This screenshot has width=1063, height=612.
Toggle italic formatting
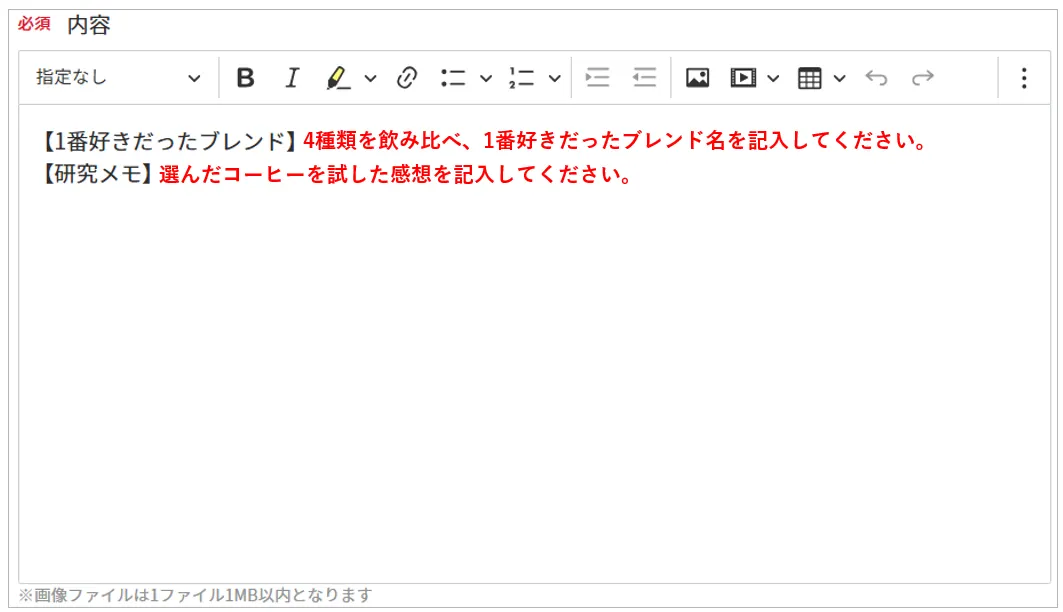point(291,78)
